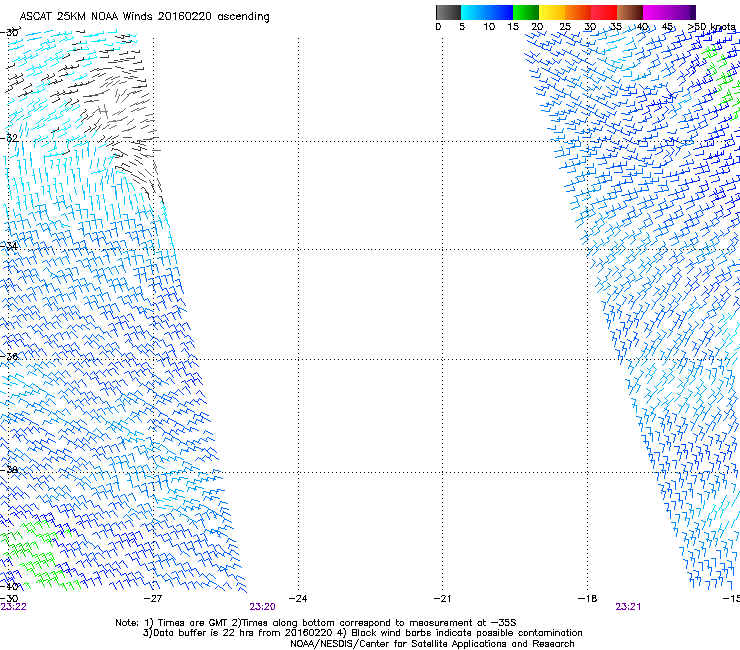Click the '0' label under the color bar
This screenshot has height=650, width=740.
click(x=438, y=27)
